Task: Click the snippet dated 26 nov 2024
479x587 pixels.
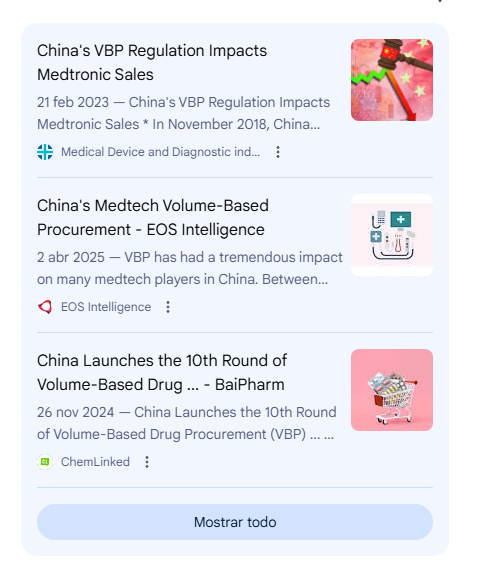Action: [x=187, y=423]
